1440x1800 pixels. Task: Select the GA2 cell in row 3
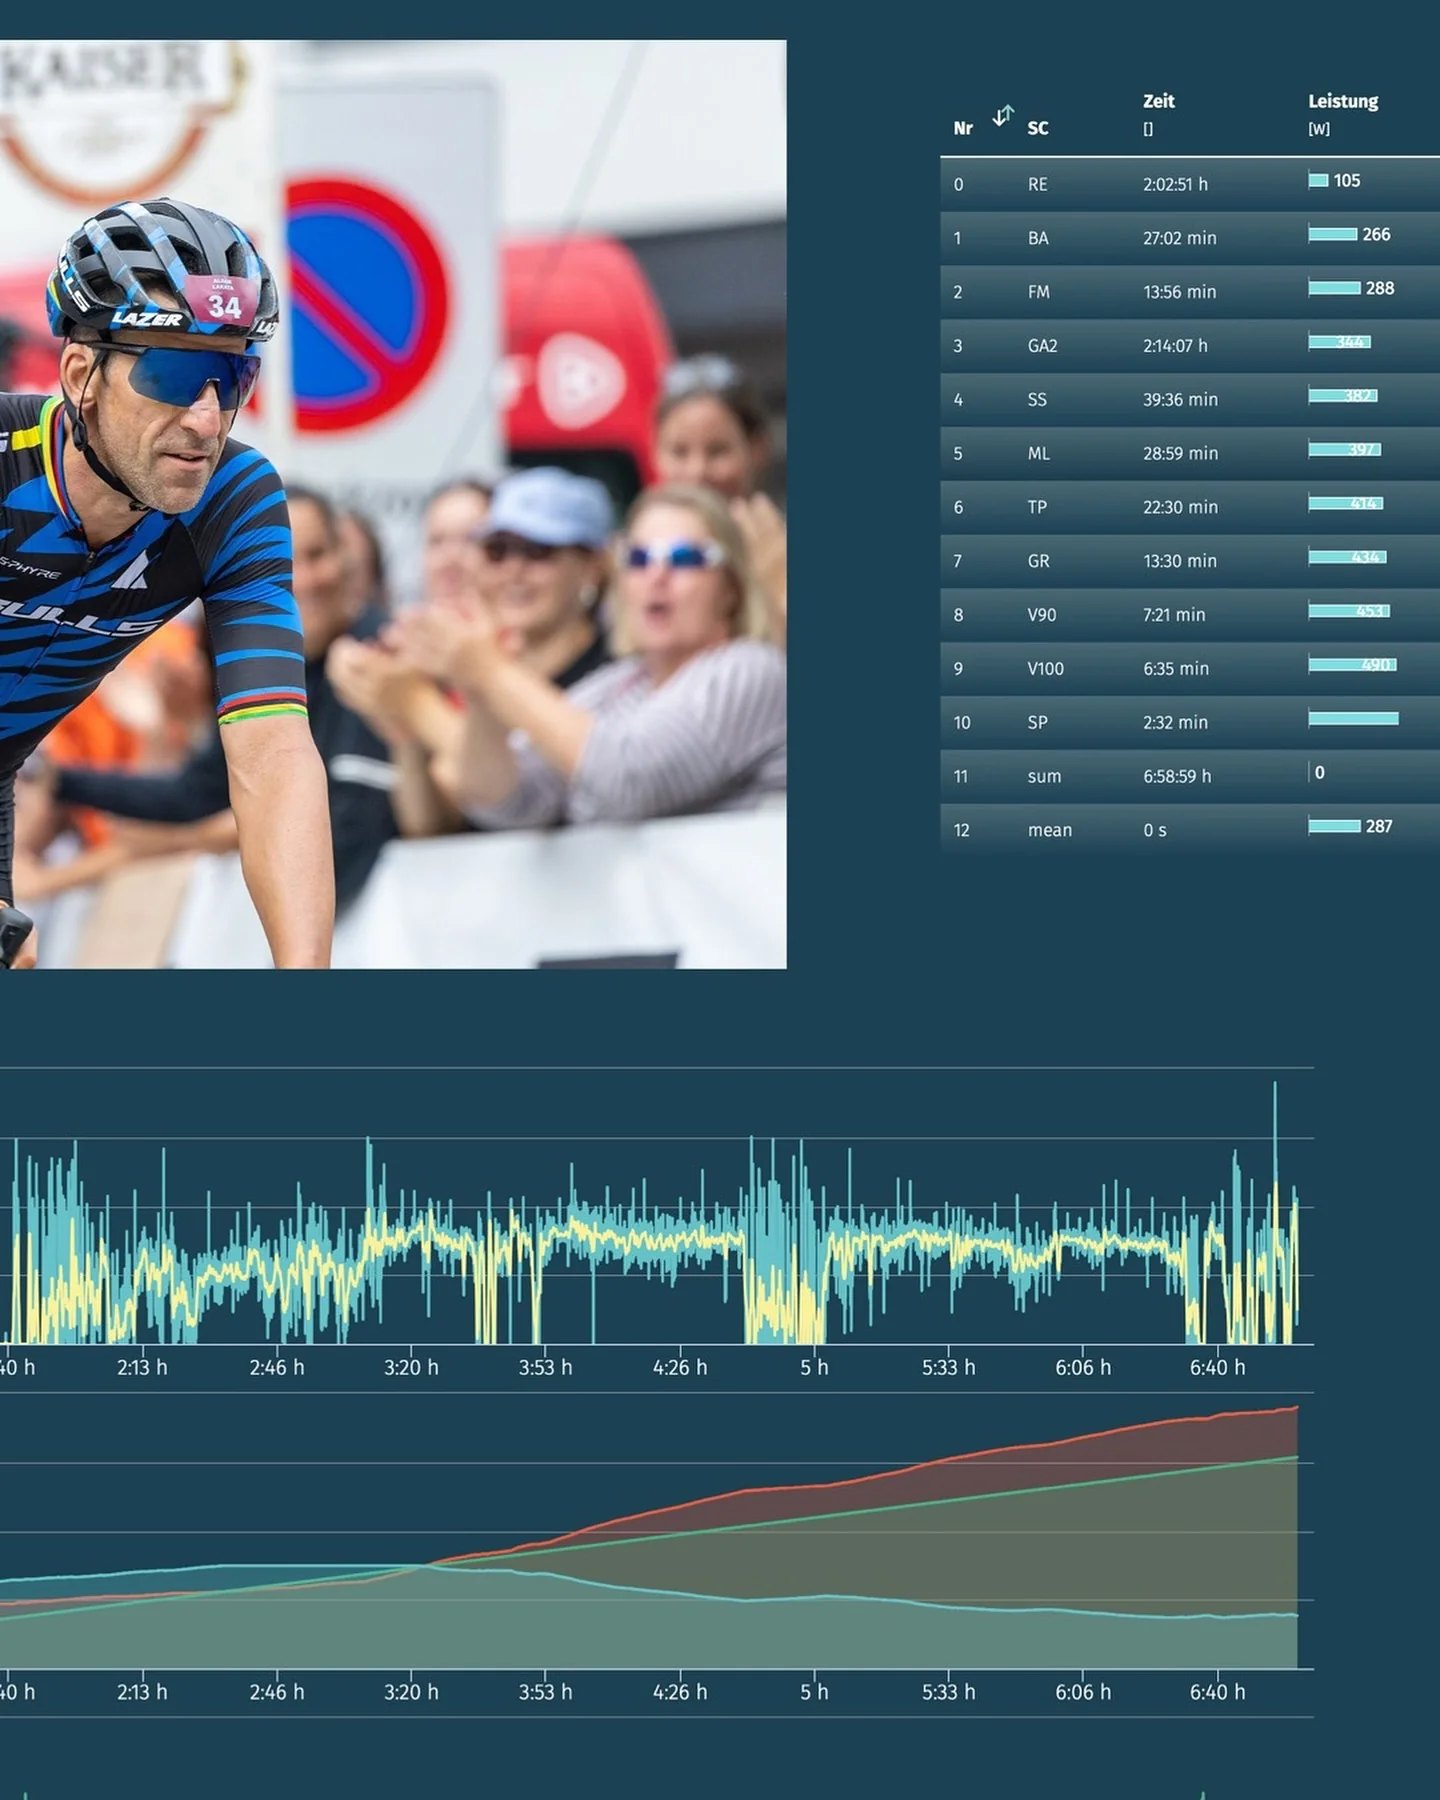[x=1042, y=346]
